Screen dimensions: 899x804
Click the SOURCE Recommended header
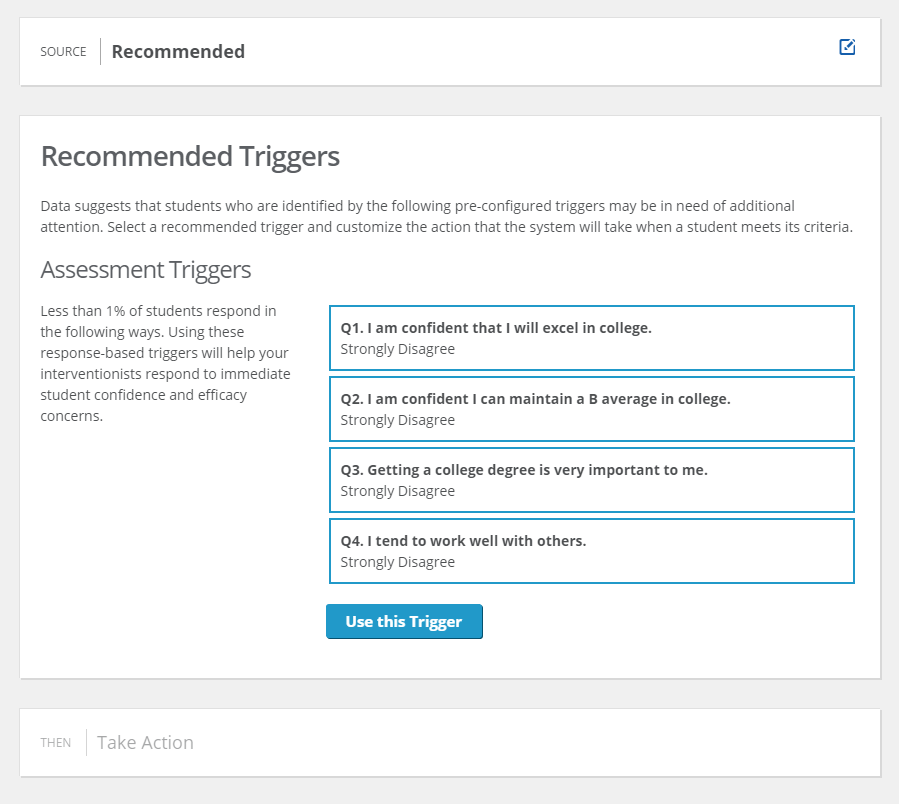63,51
